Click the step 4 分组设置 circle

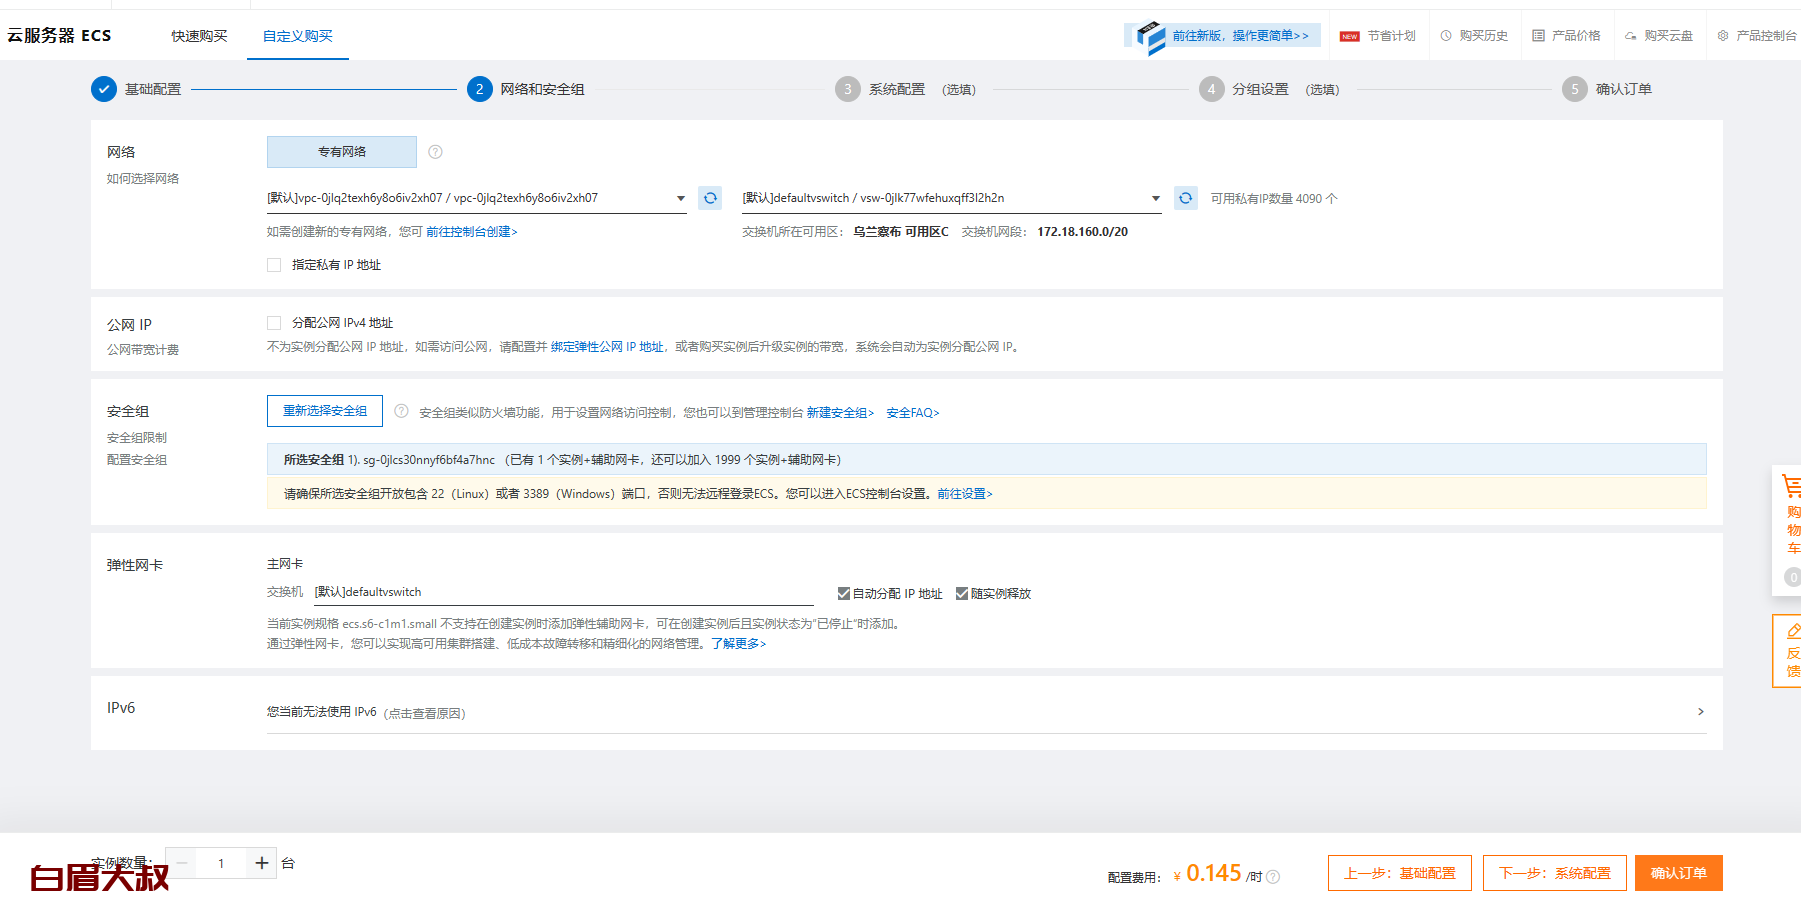click(1211, 89)
